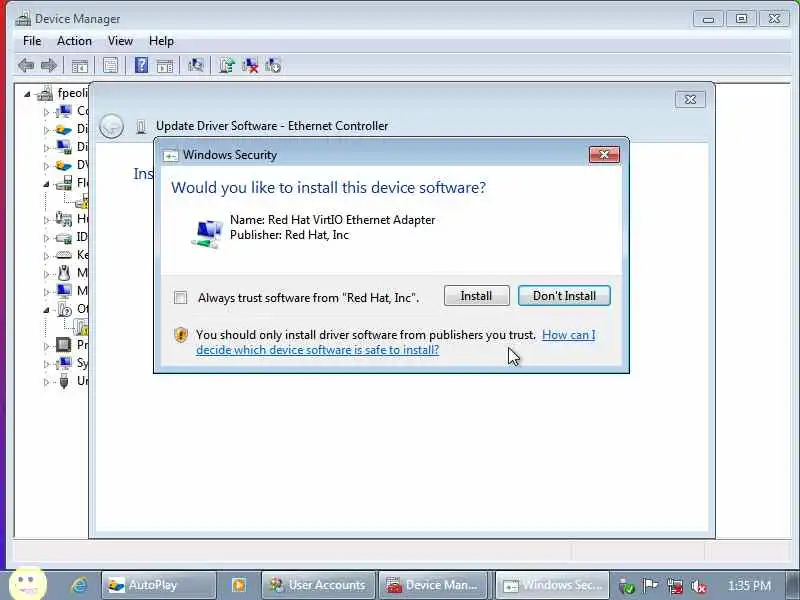
Task: Click the safely remove hardware tray icon
Action: coord(627,586)
